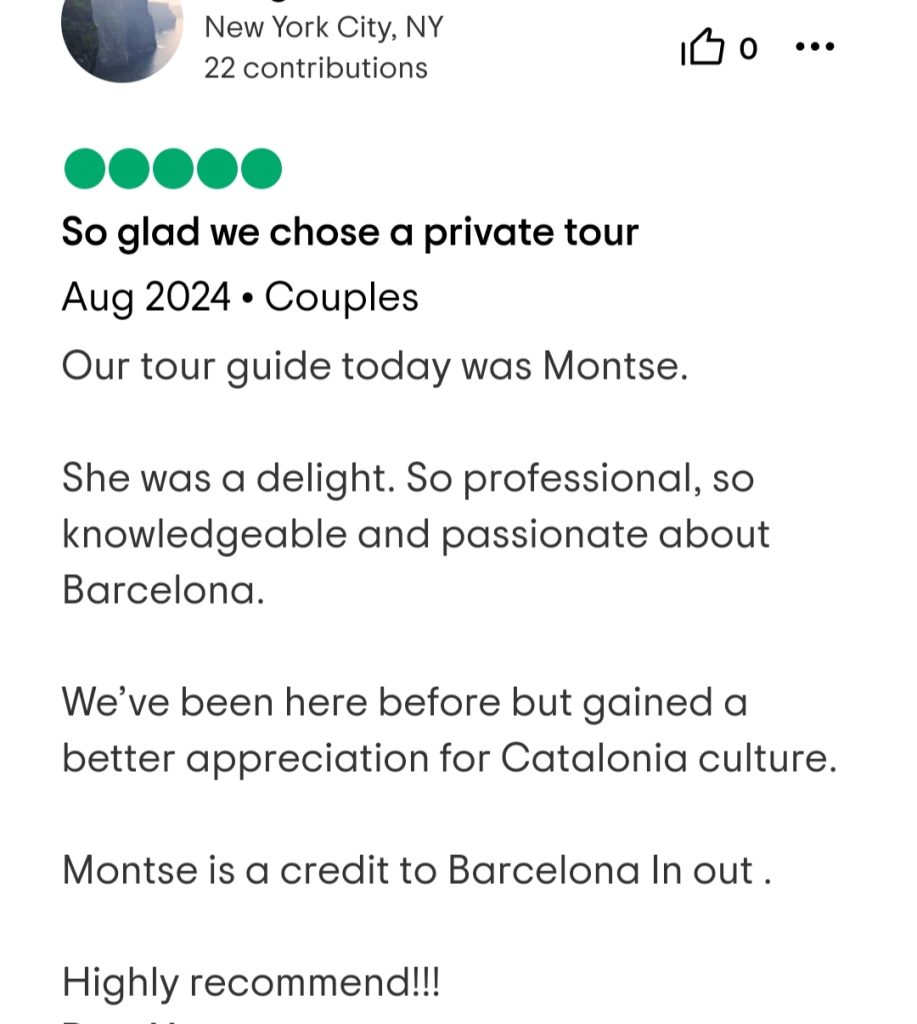Image resolution: width=917 pixels, height=1024 pixels.
Task: Click the helpful vote count number
Action: coord(748,48)
